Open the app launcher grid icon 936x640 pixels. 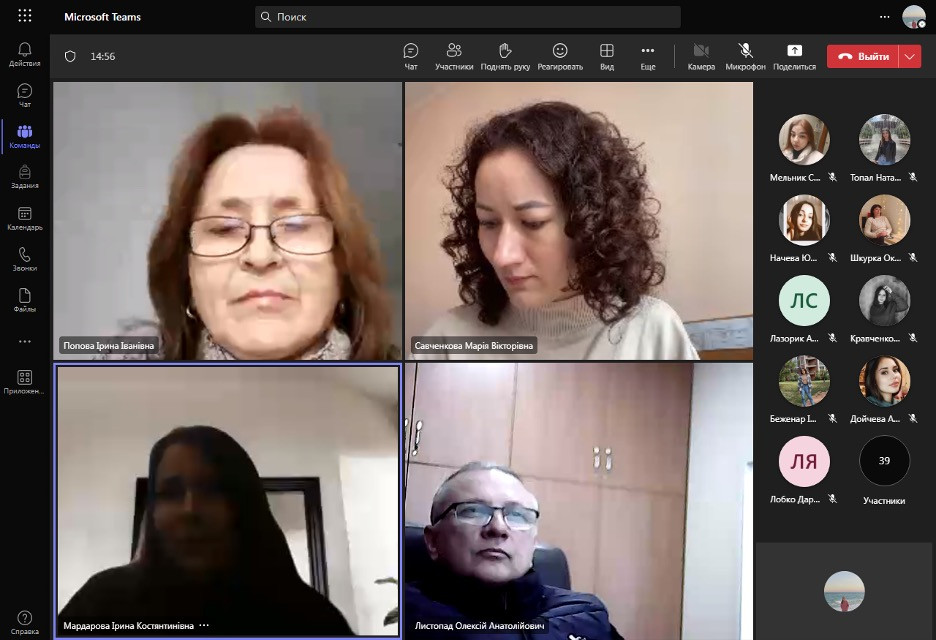tap(24, 16)
